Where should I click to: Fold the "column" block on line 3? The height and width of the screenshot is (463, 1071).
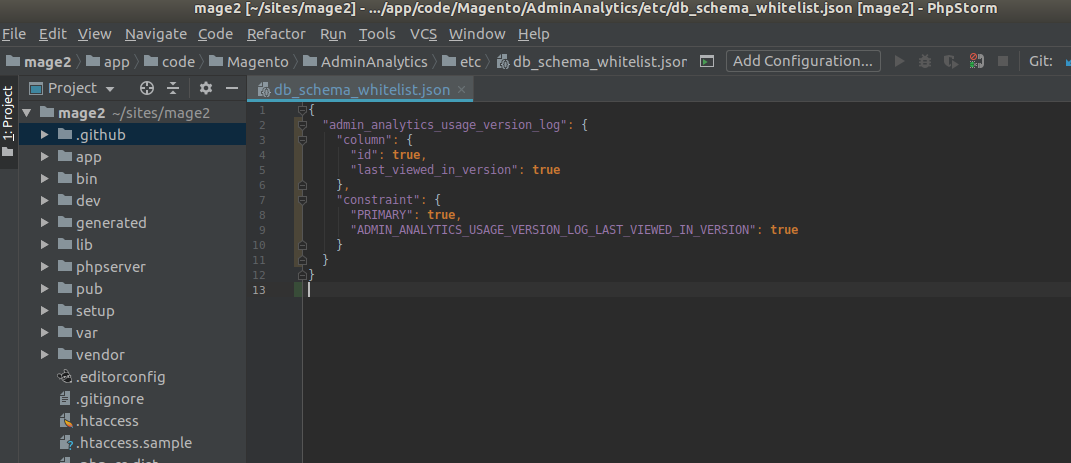click(x=302, y=140)
